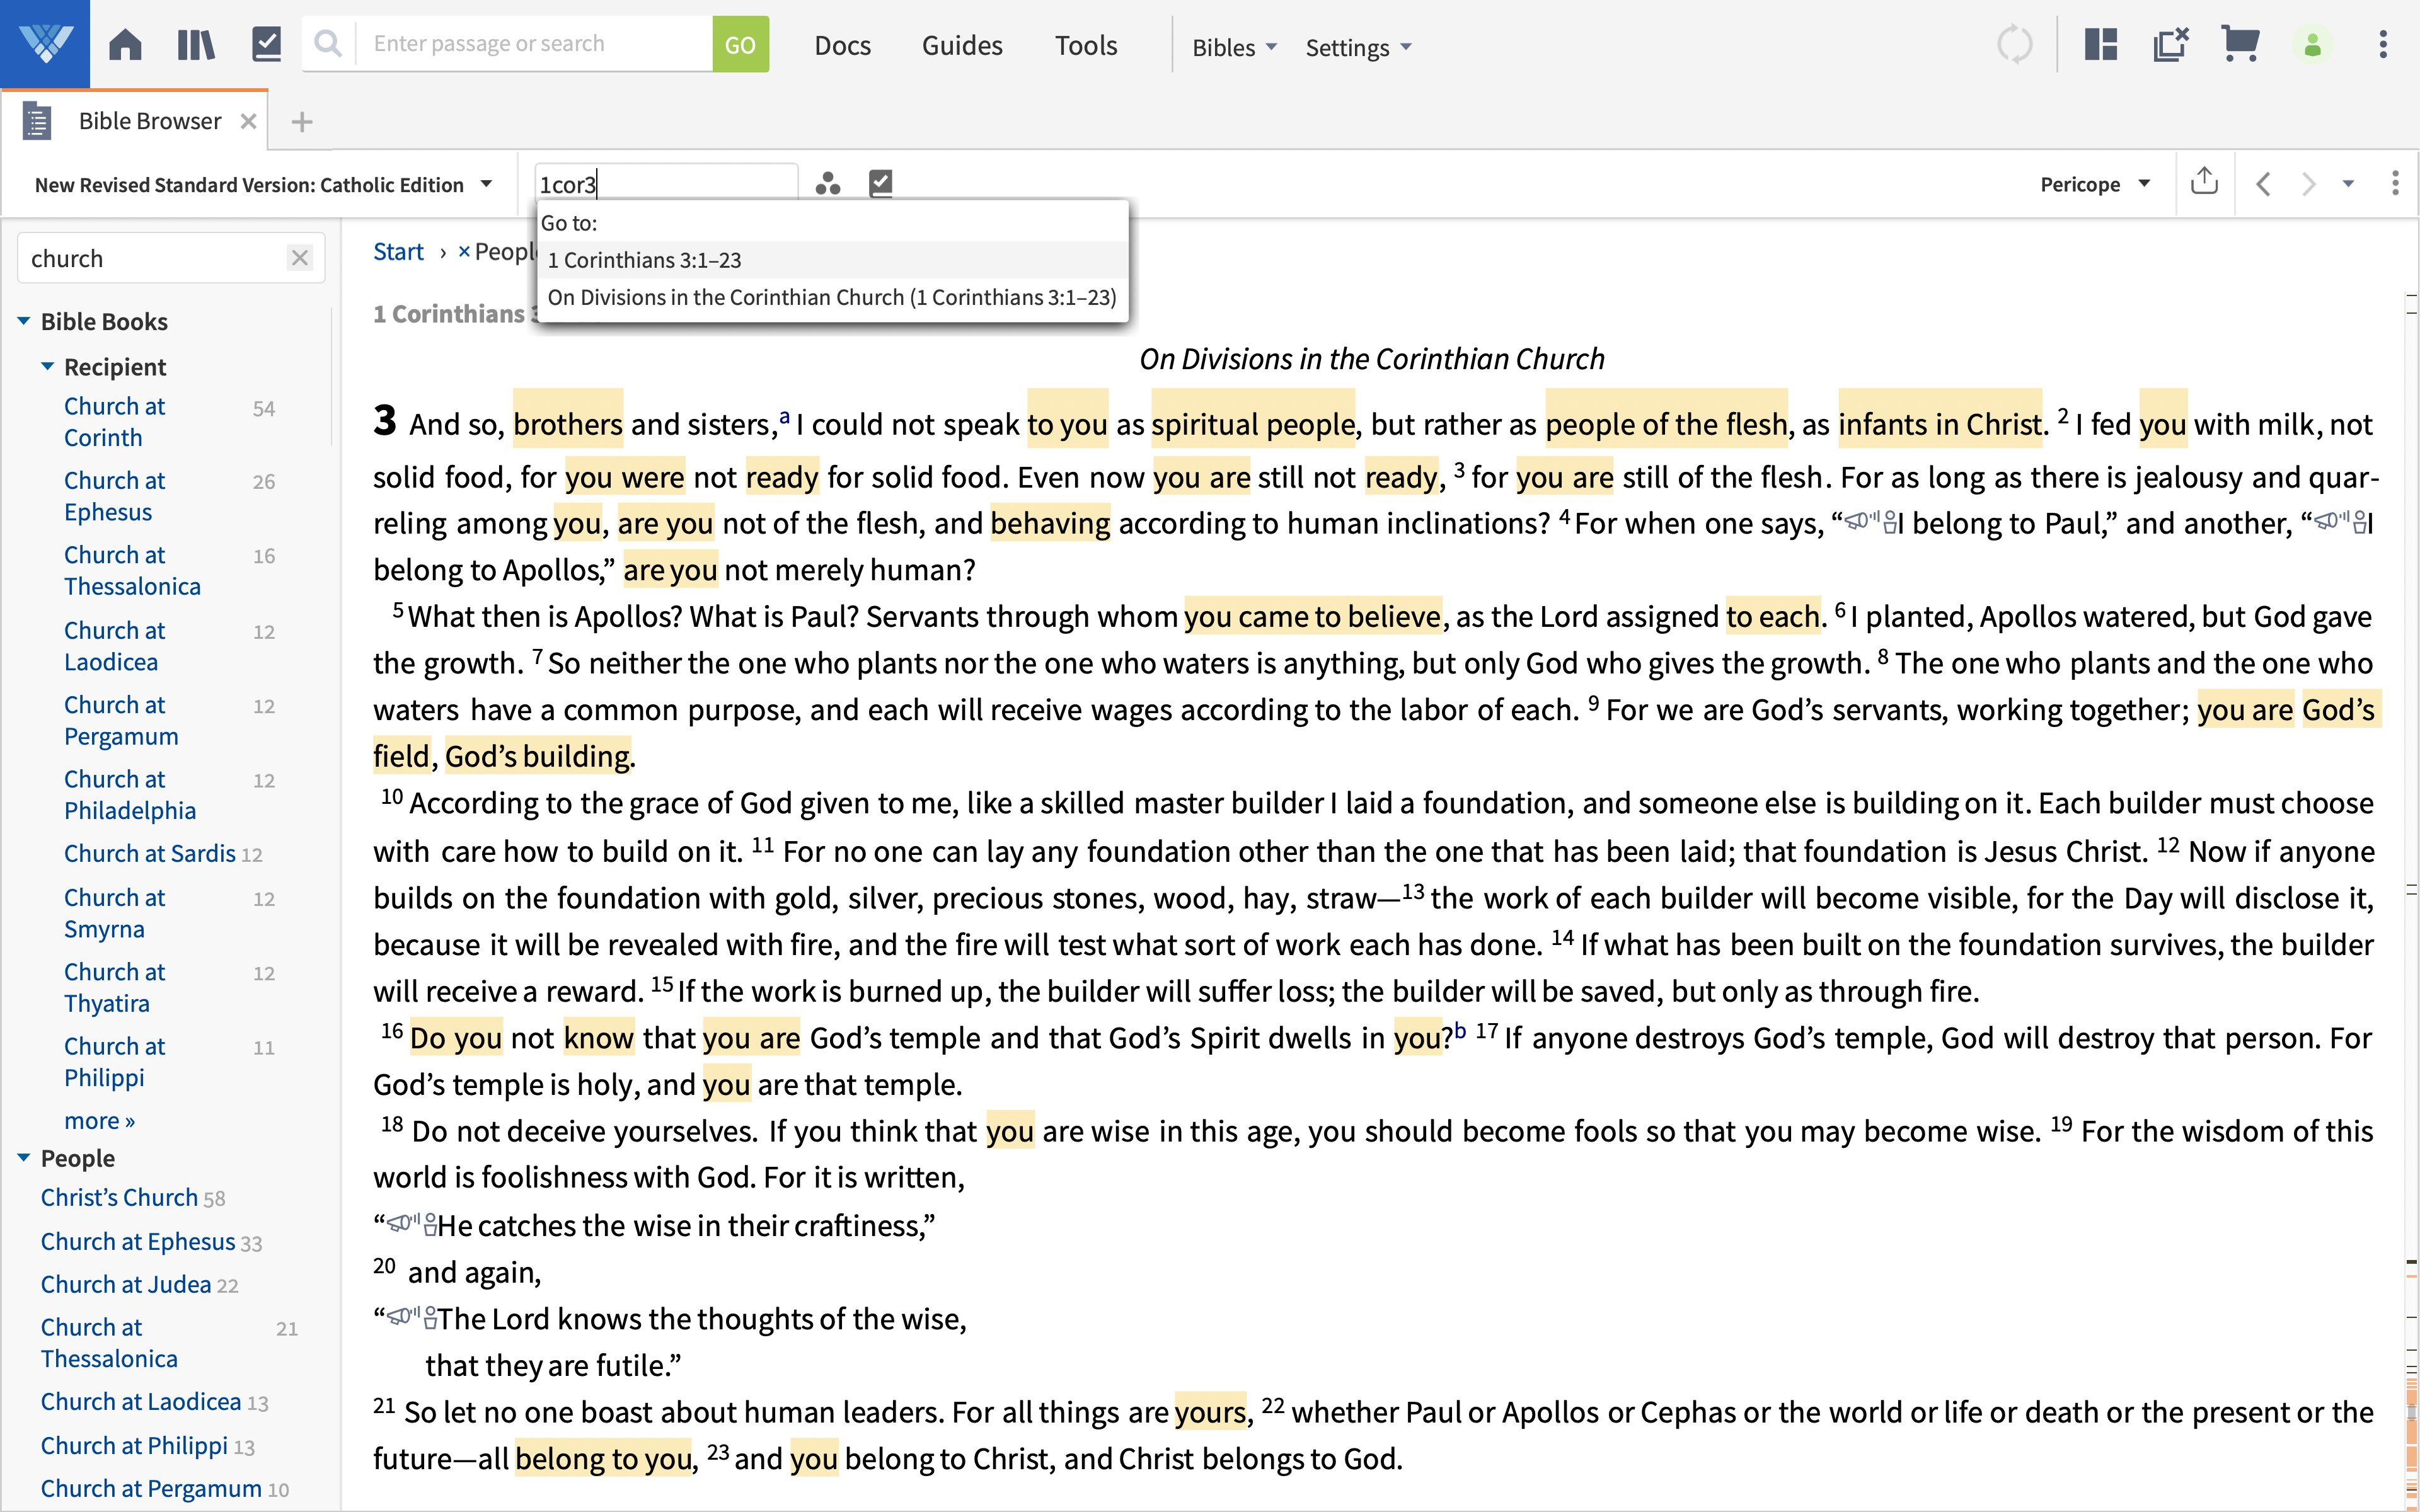This screenshot has height=1512, width=2420.
Task: Open the Docs menu
Action: [842, 45]
